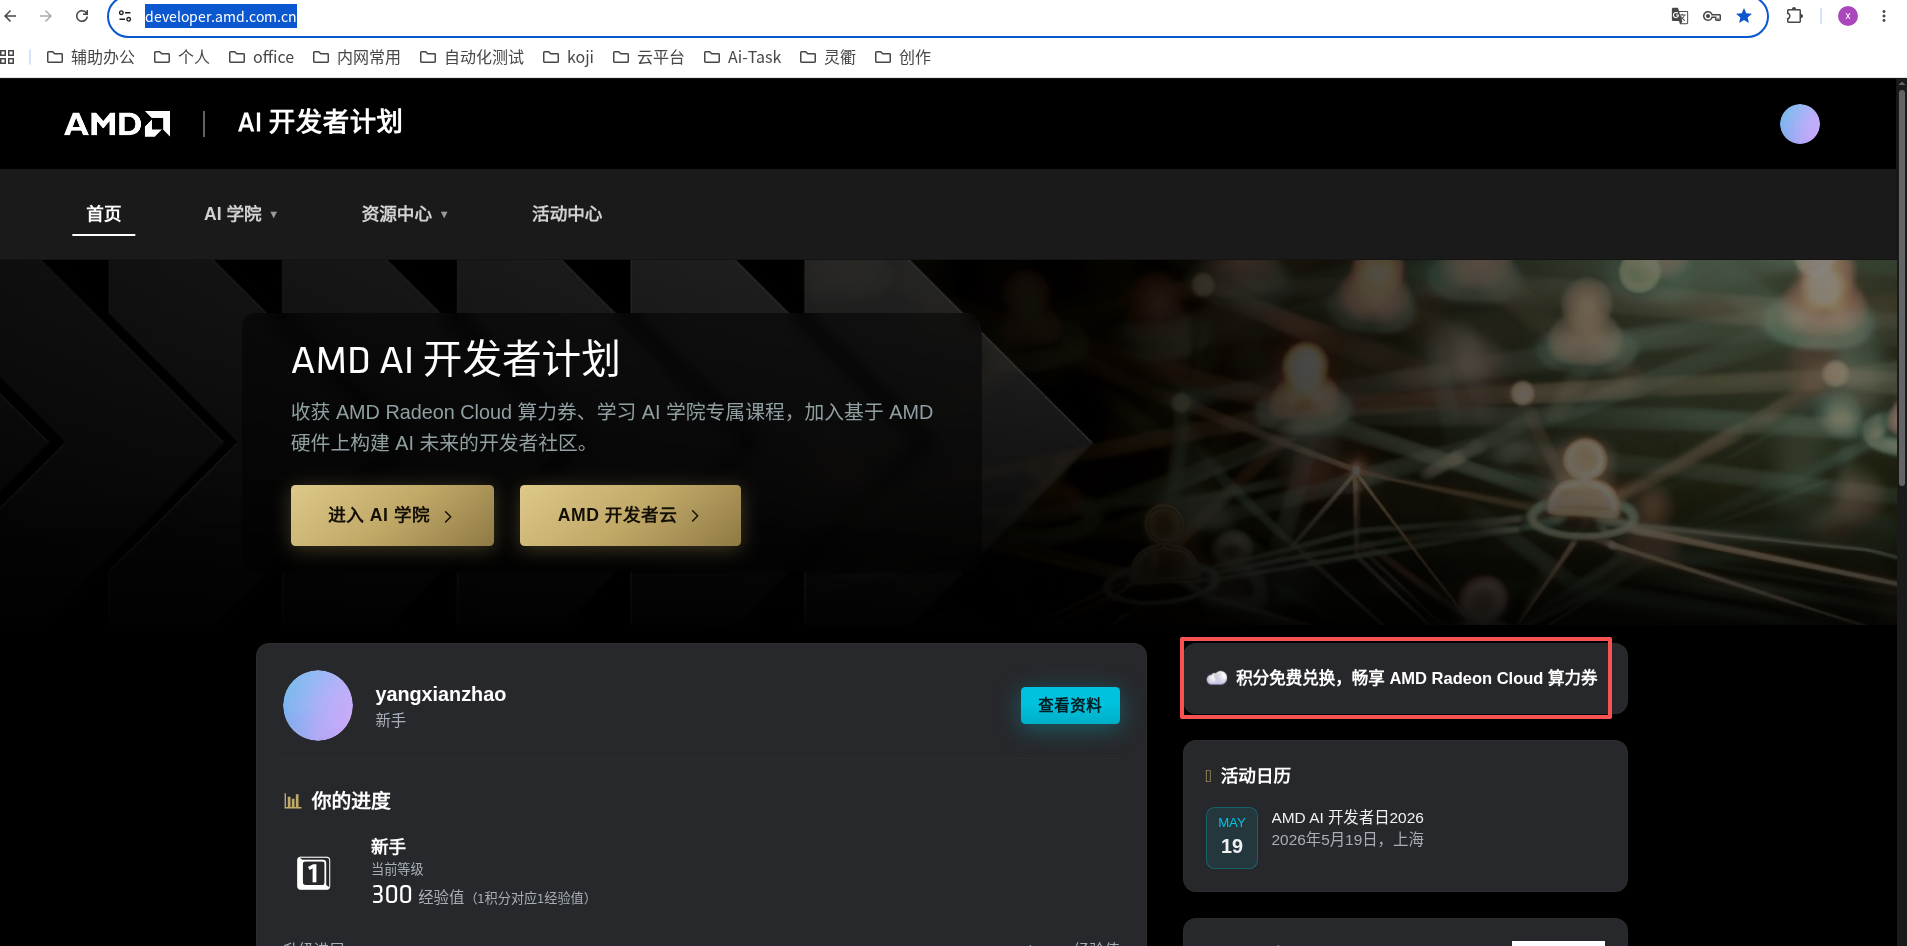Open the extensions puzzle icon
The image size is (1907, 946).
pos(1795,16)
